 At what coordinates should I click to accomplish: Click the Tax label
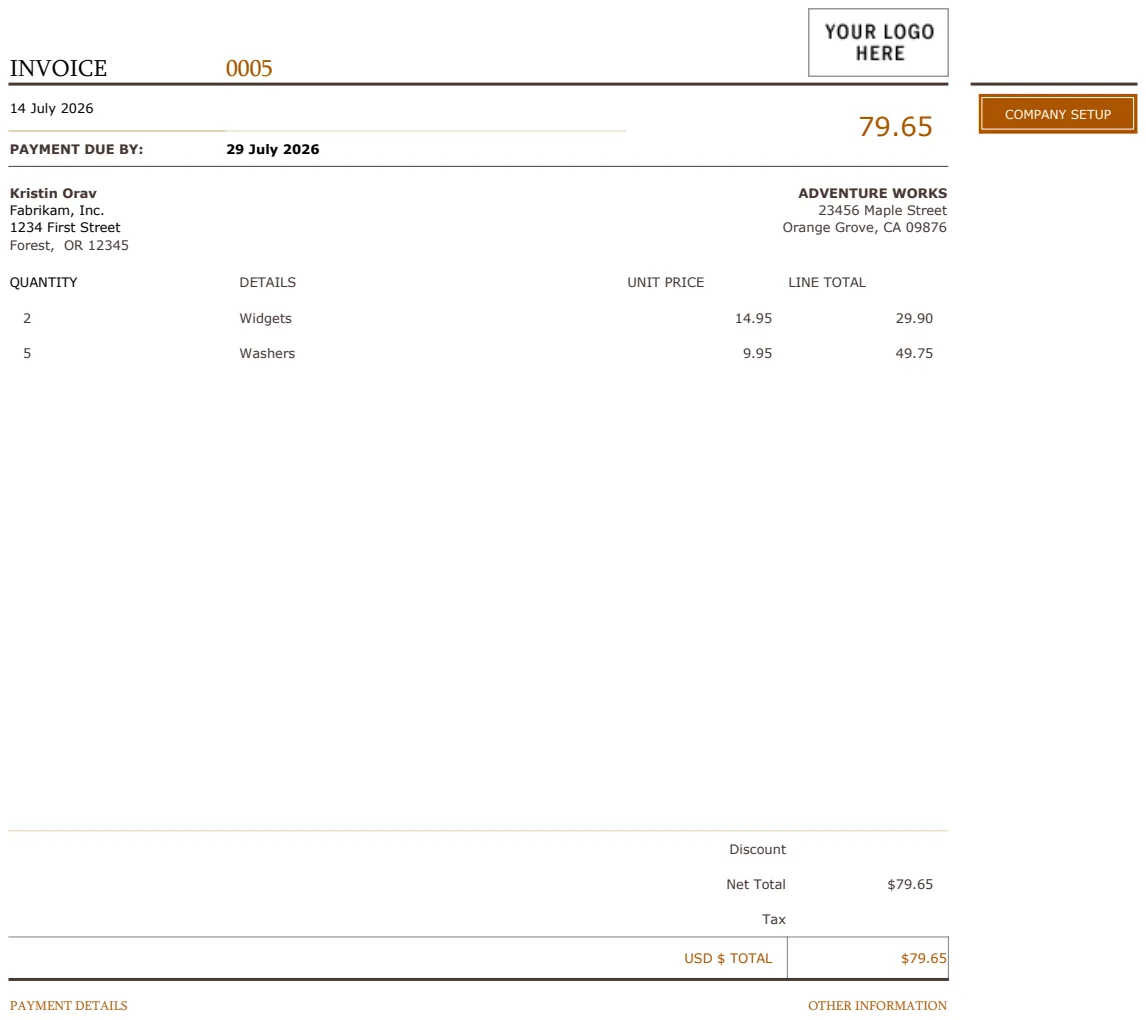point(773,919)
